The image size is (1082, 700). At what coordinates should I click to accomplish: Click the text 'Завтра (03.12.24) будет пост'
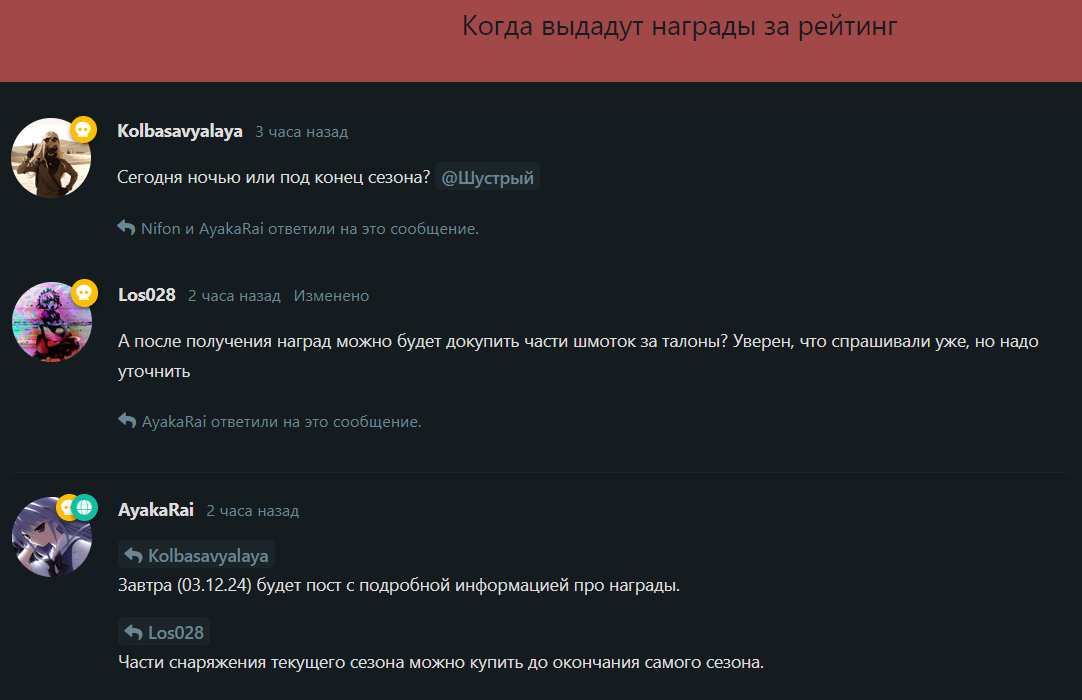pos(230,585)
